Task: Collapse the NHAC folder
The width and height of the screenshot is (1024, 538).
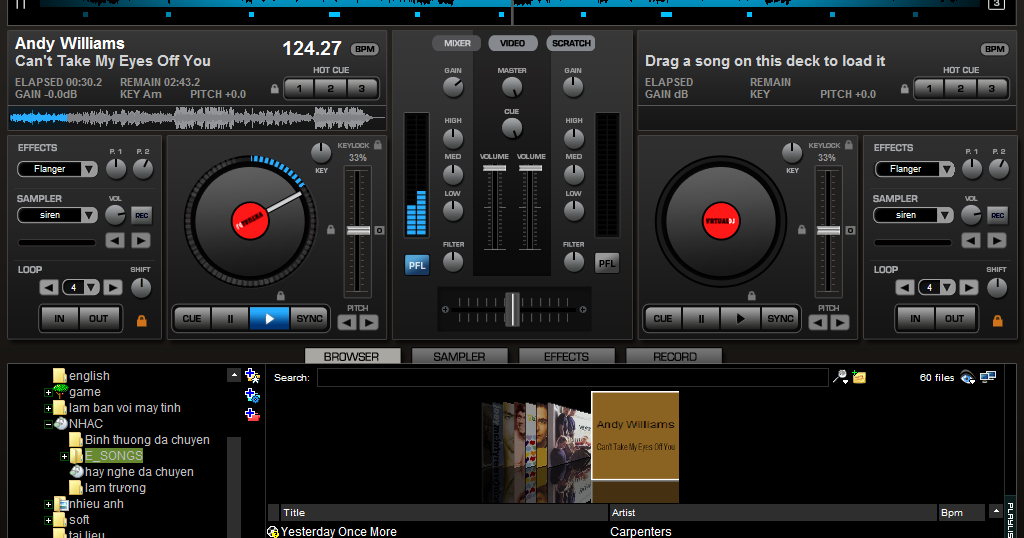Action: point(48,424)
